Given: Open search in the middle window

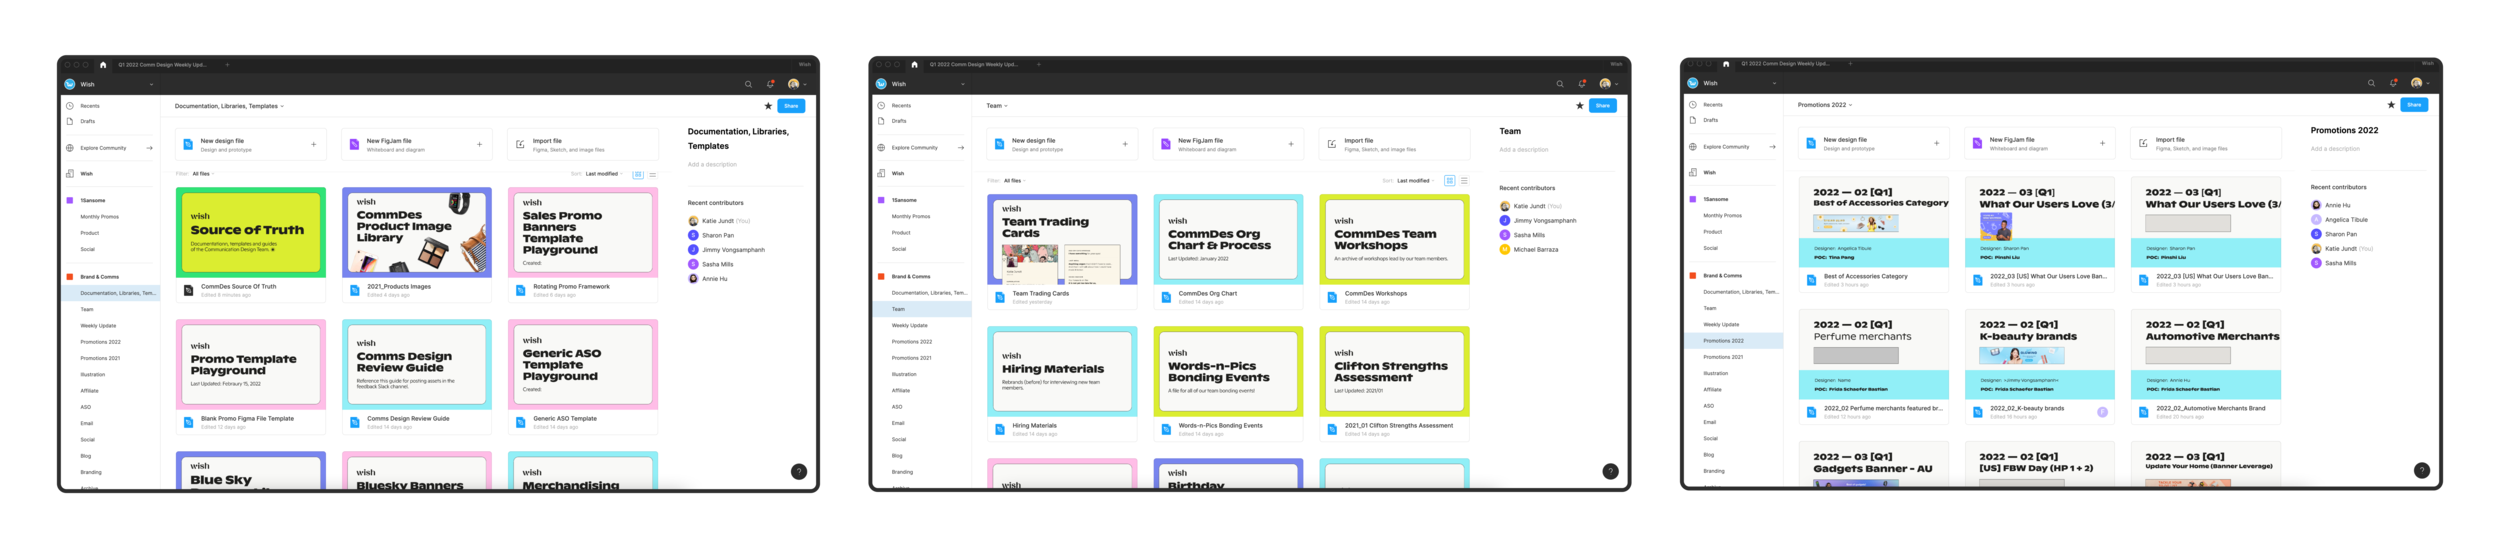Looking at the screenshot, I should coord(1559,84).
